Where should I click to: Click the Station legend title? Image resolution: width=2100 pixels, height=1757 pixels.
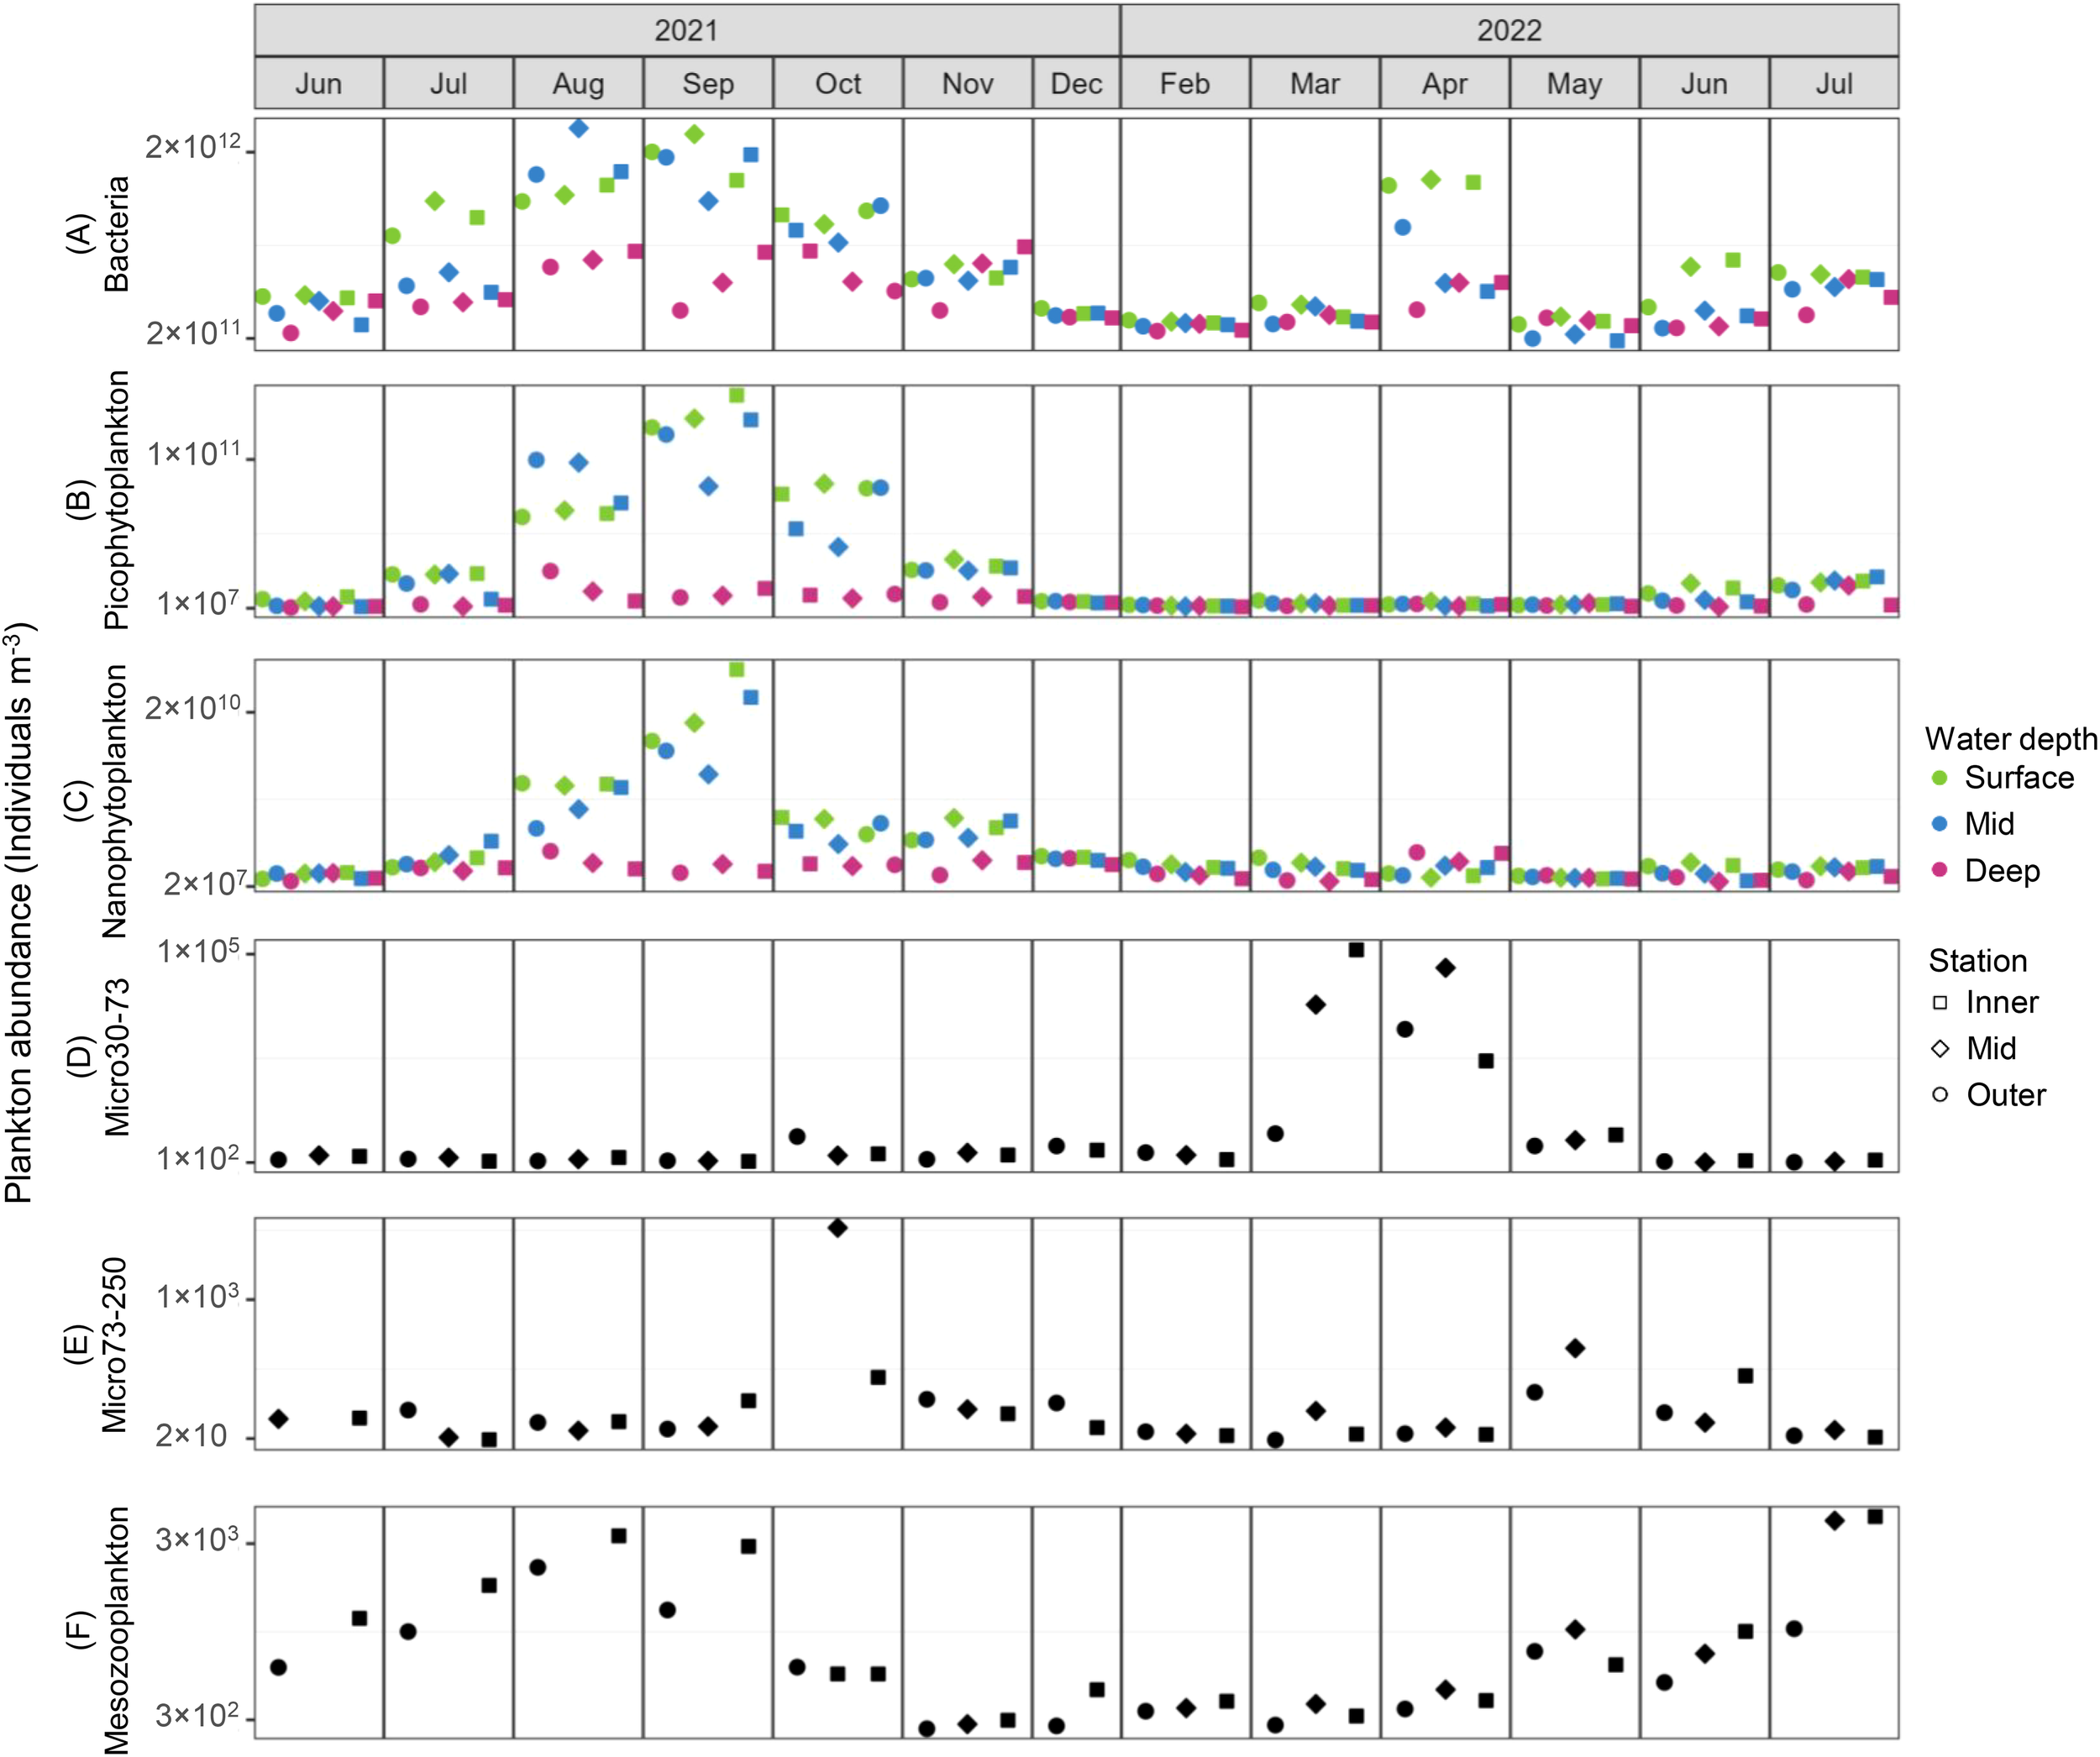click(x=1977, y=960)
